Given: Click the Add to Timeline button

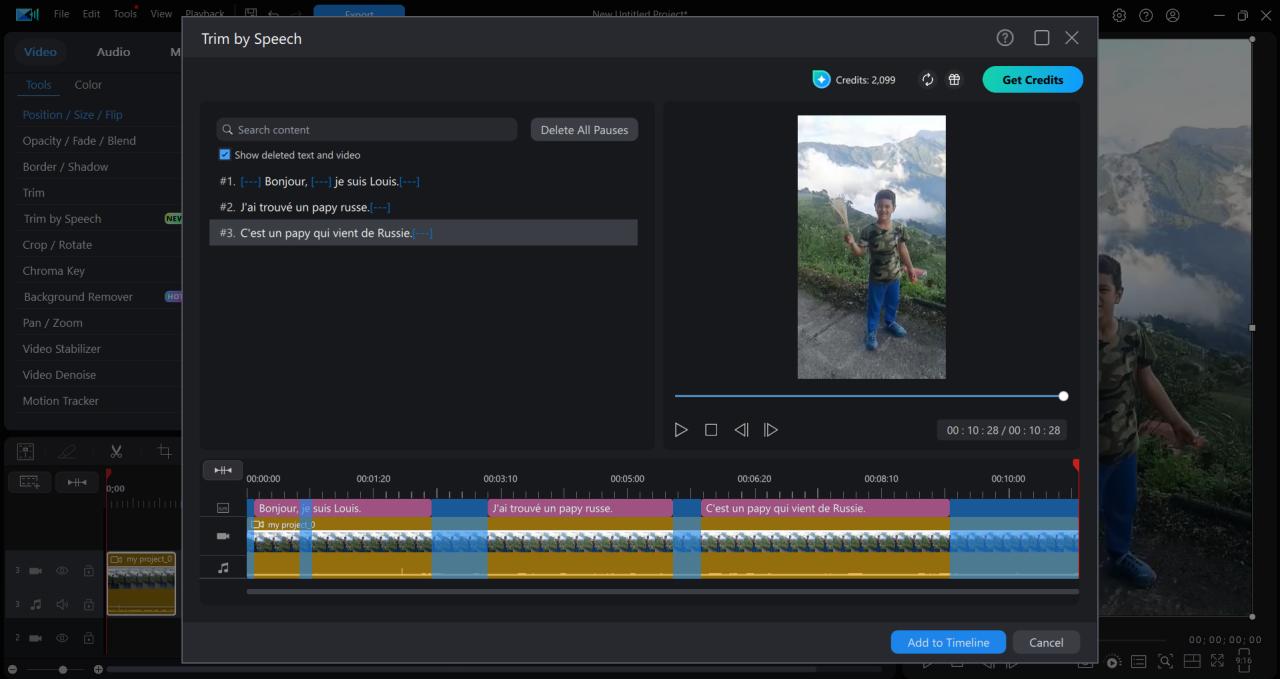Looking at the screenshot, I should tap(948, 642).
